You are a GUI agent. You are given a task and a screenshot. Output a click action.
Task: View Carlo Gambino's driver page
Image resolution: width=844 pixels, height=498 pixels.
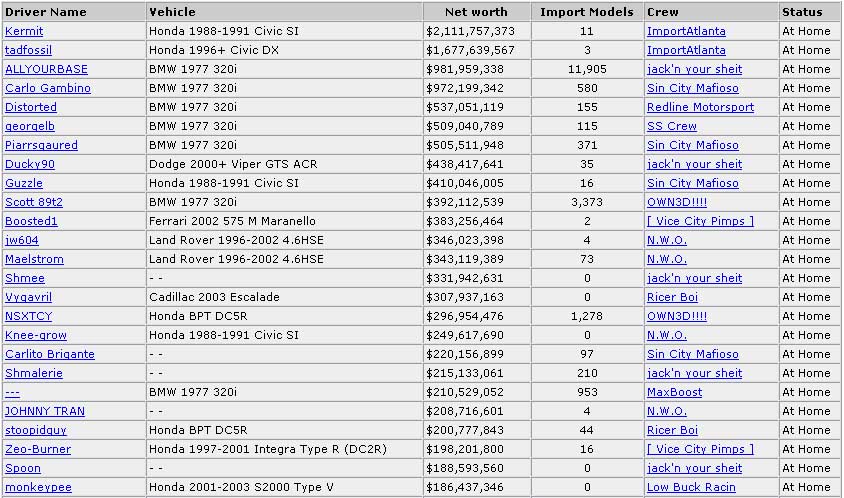click(48, 88)
